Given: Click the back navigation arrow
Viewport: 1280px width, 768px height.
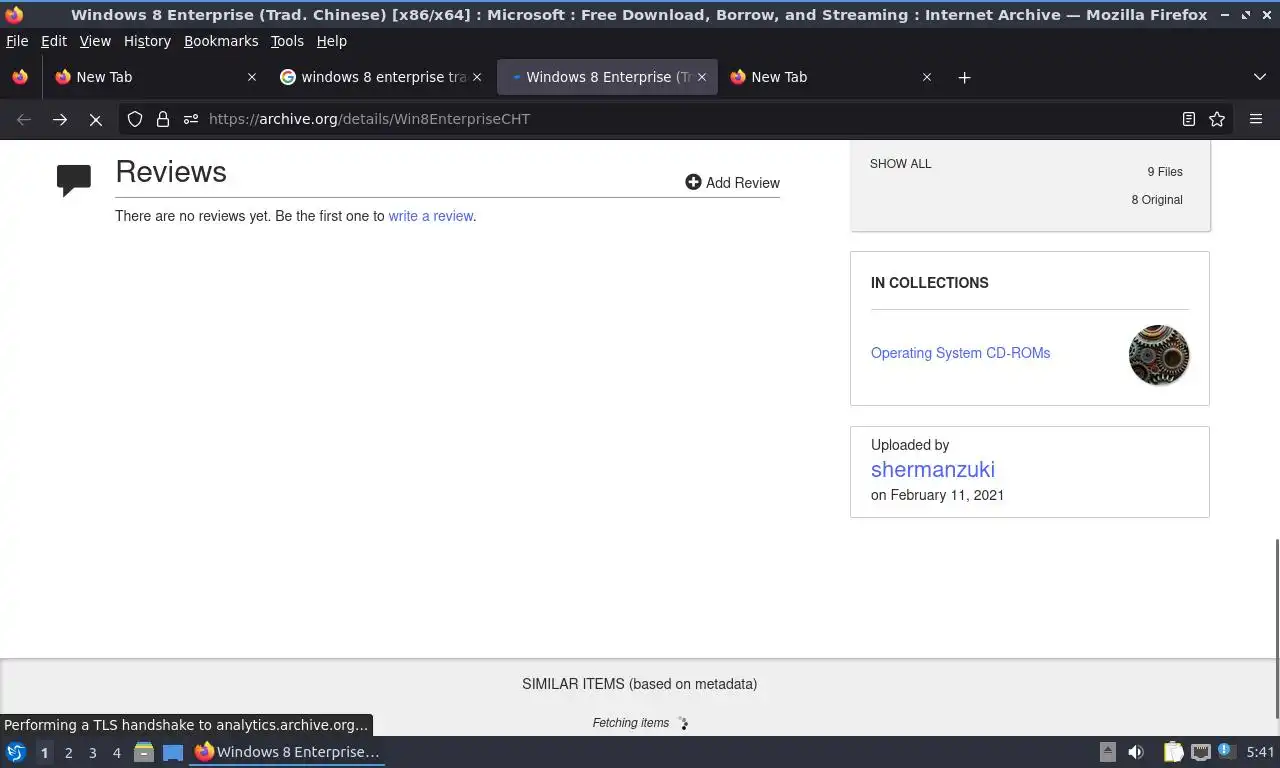Looking at the screenshot, I should tap(24, 119).
